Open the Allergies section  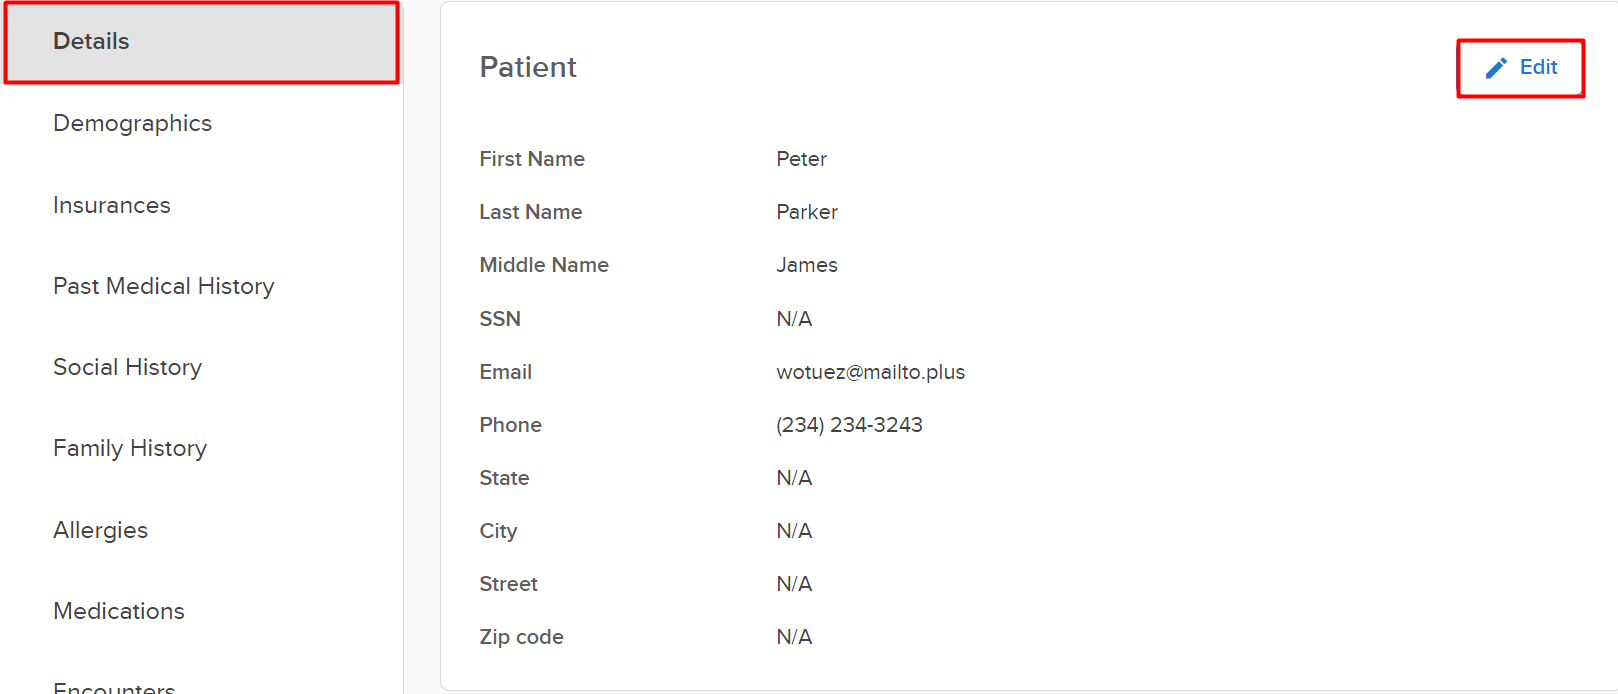[100, 530]
